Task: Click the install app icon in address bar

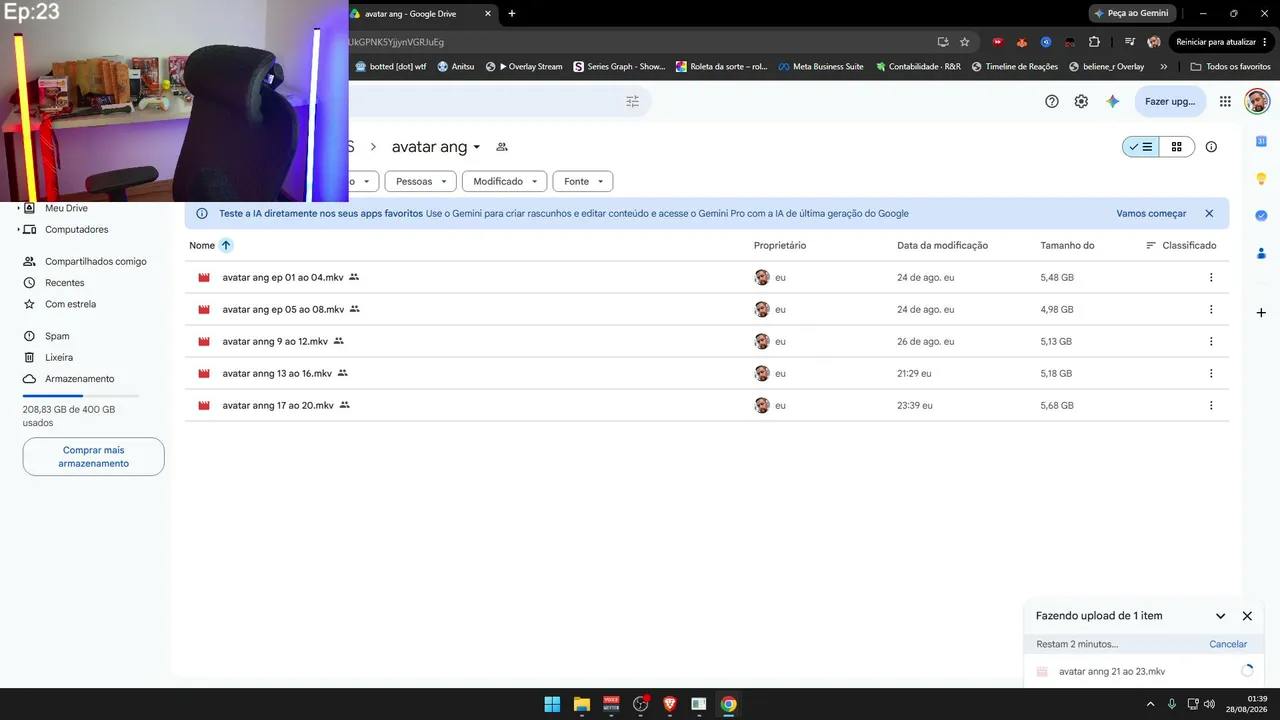Action: (x=943, y=42)
